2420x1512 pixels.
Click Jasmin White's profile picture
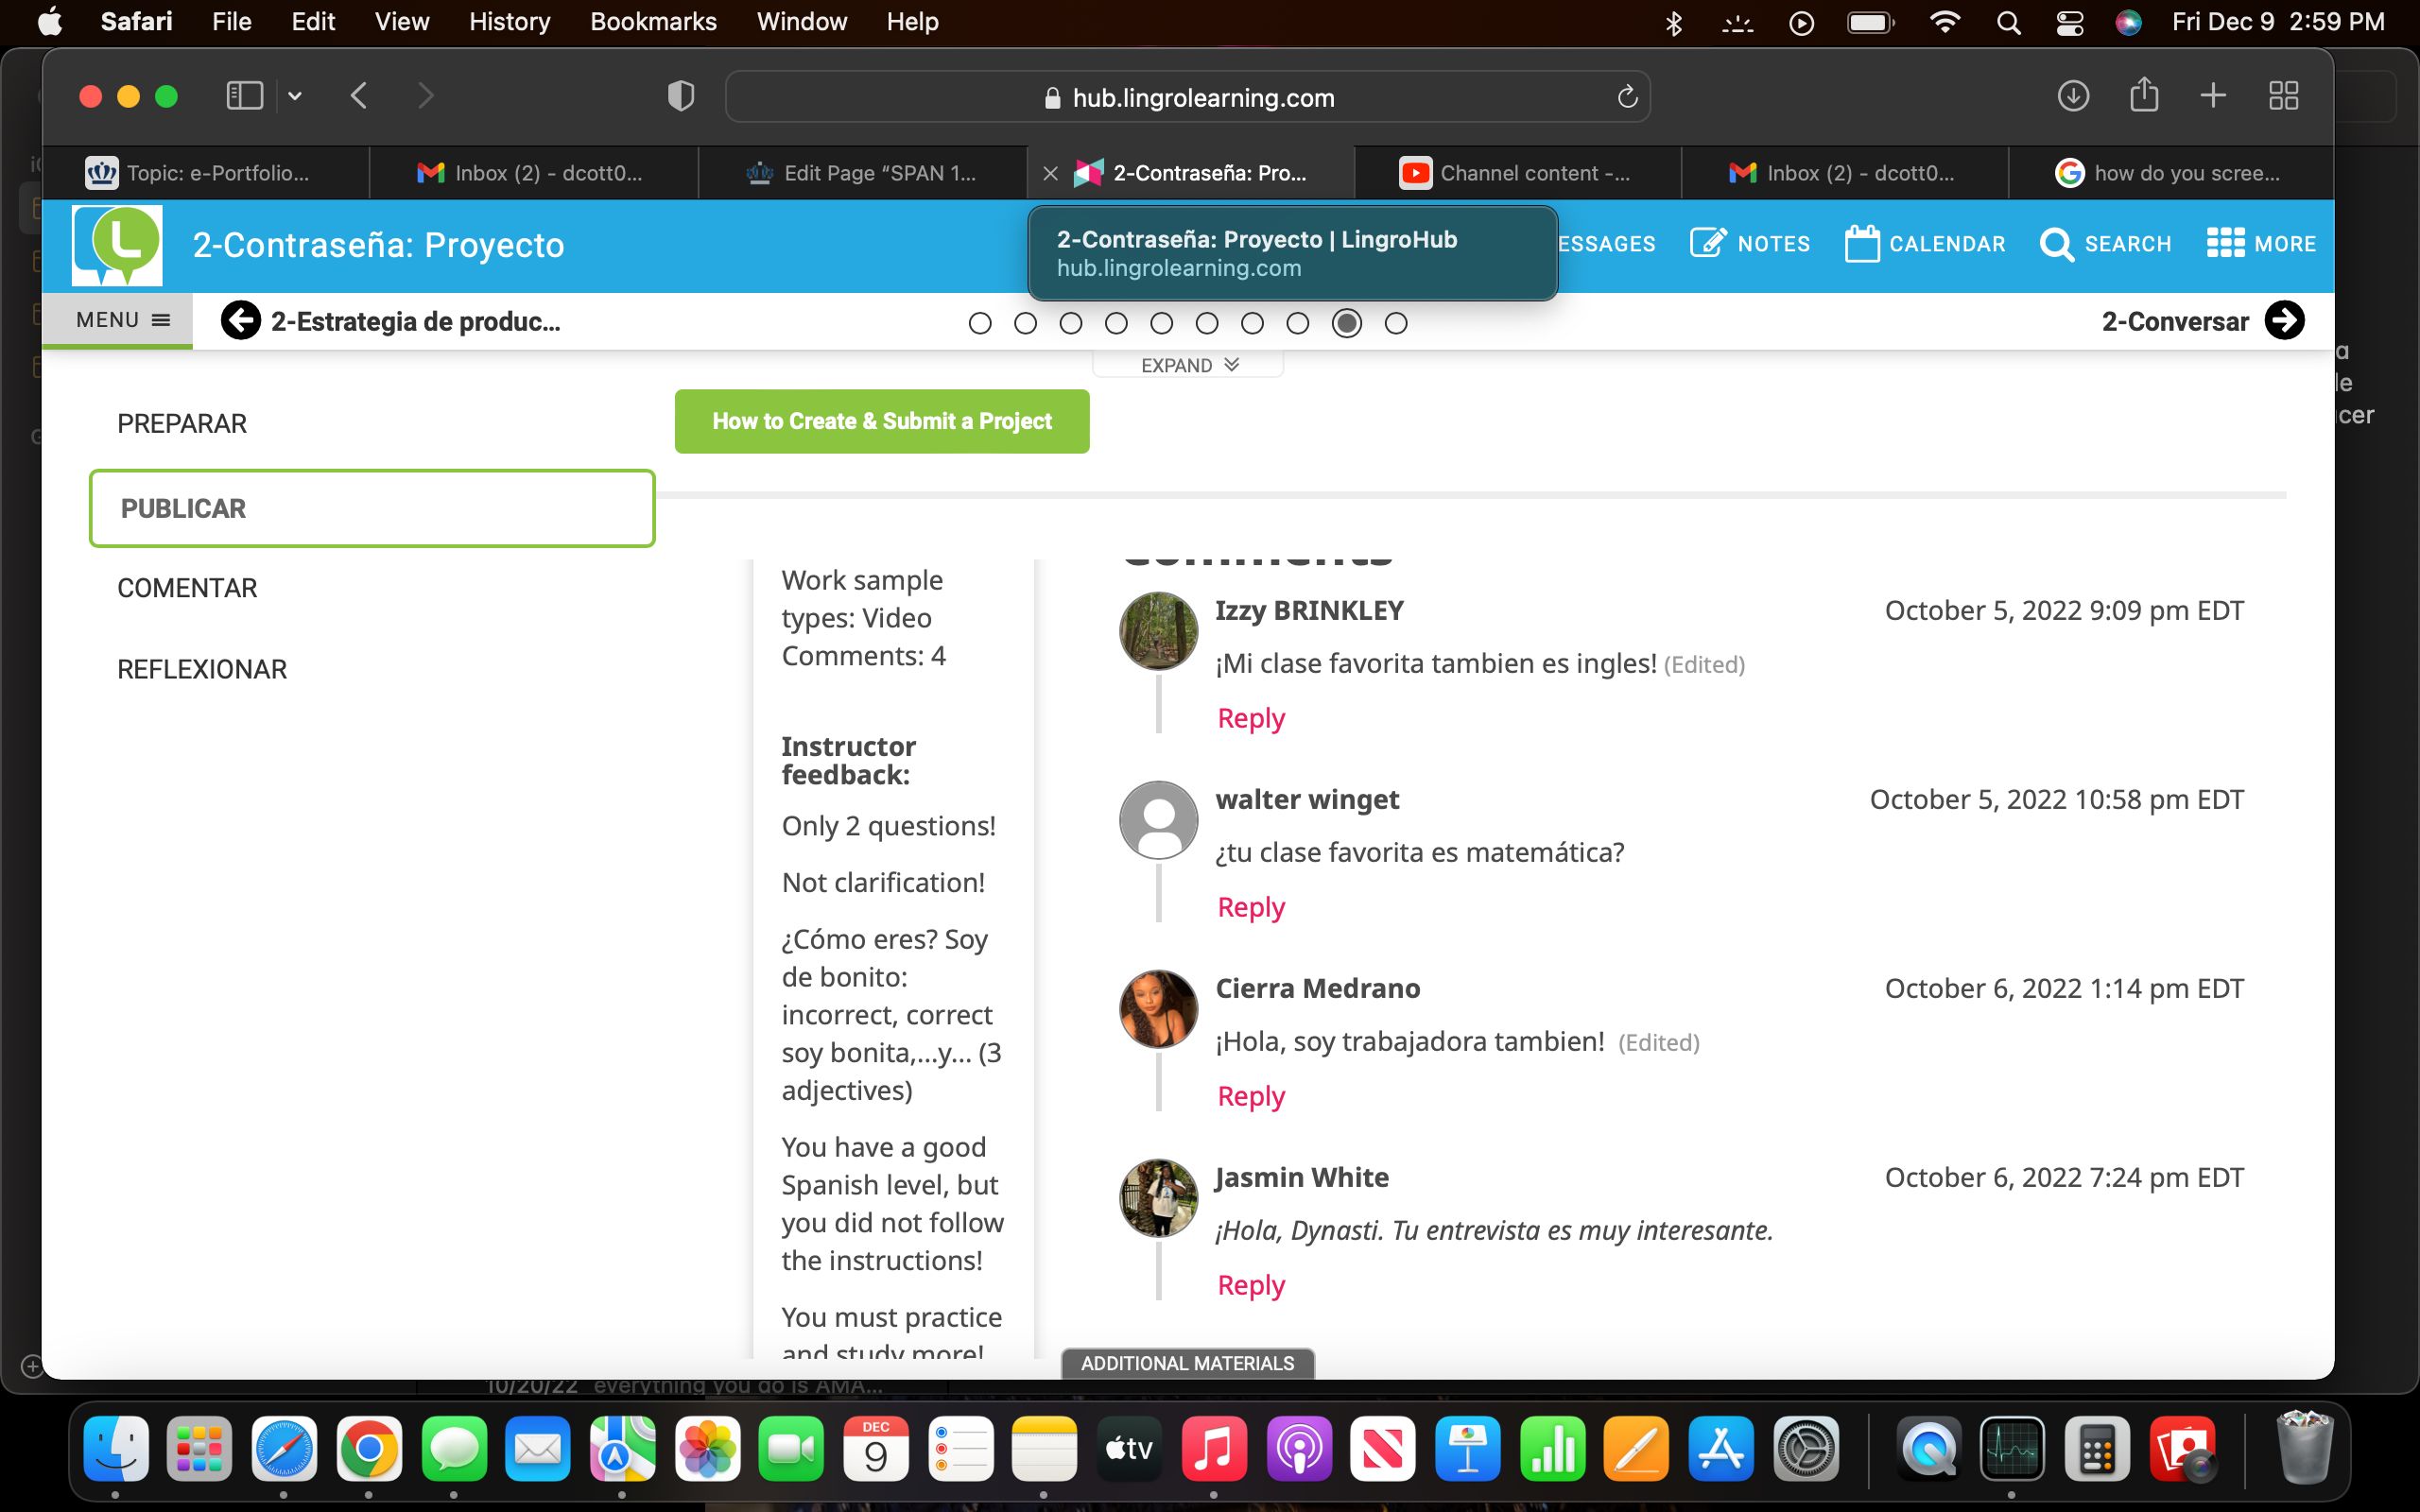[1158, 1198]
